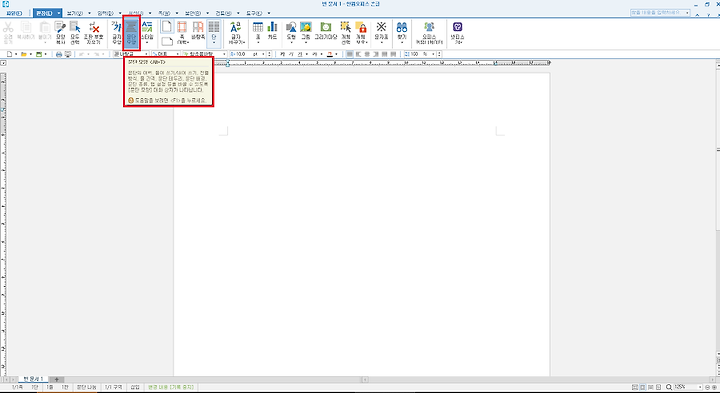The width and height of the screenshot is (720, 393).
Task: Toggle center alignment in format bar
Action: [367, 54]
